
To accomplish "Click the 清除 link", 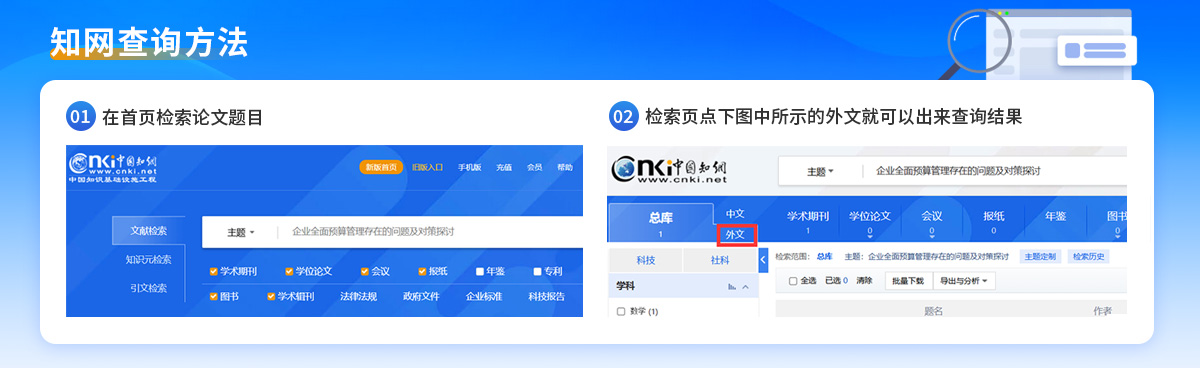I will coord(865,281).
